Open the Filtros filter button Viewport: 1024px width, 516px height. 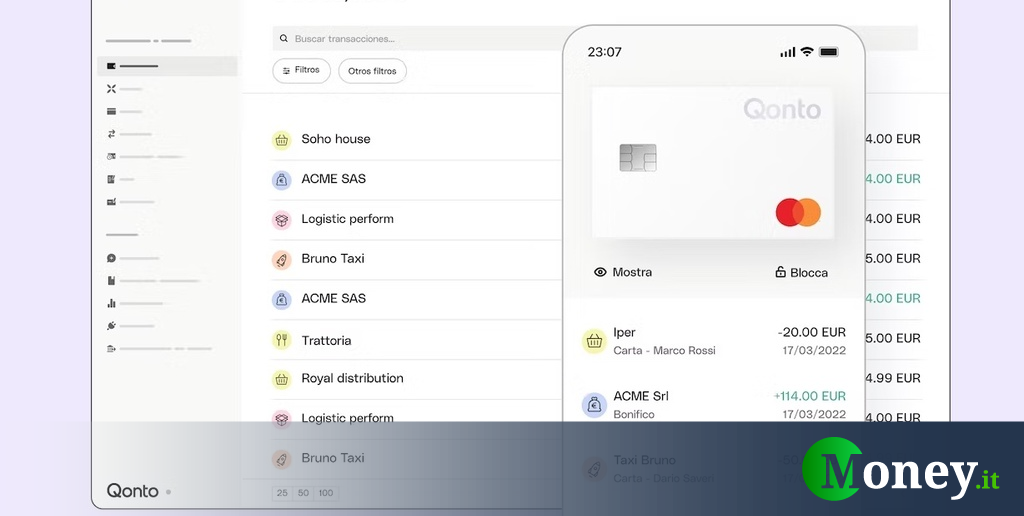[302, 71]
